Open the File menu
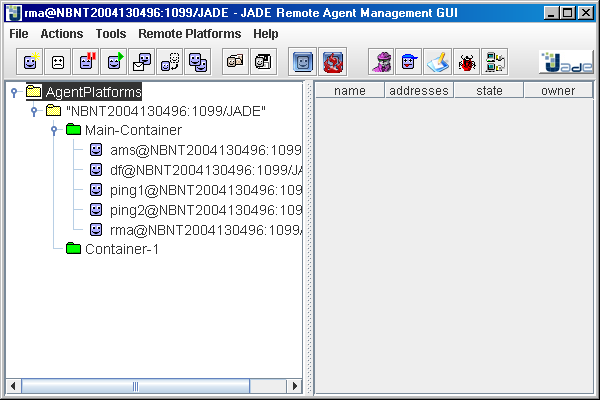The height and width of the screenshot is (401, 602). [18, 34]
